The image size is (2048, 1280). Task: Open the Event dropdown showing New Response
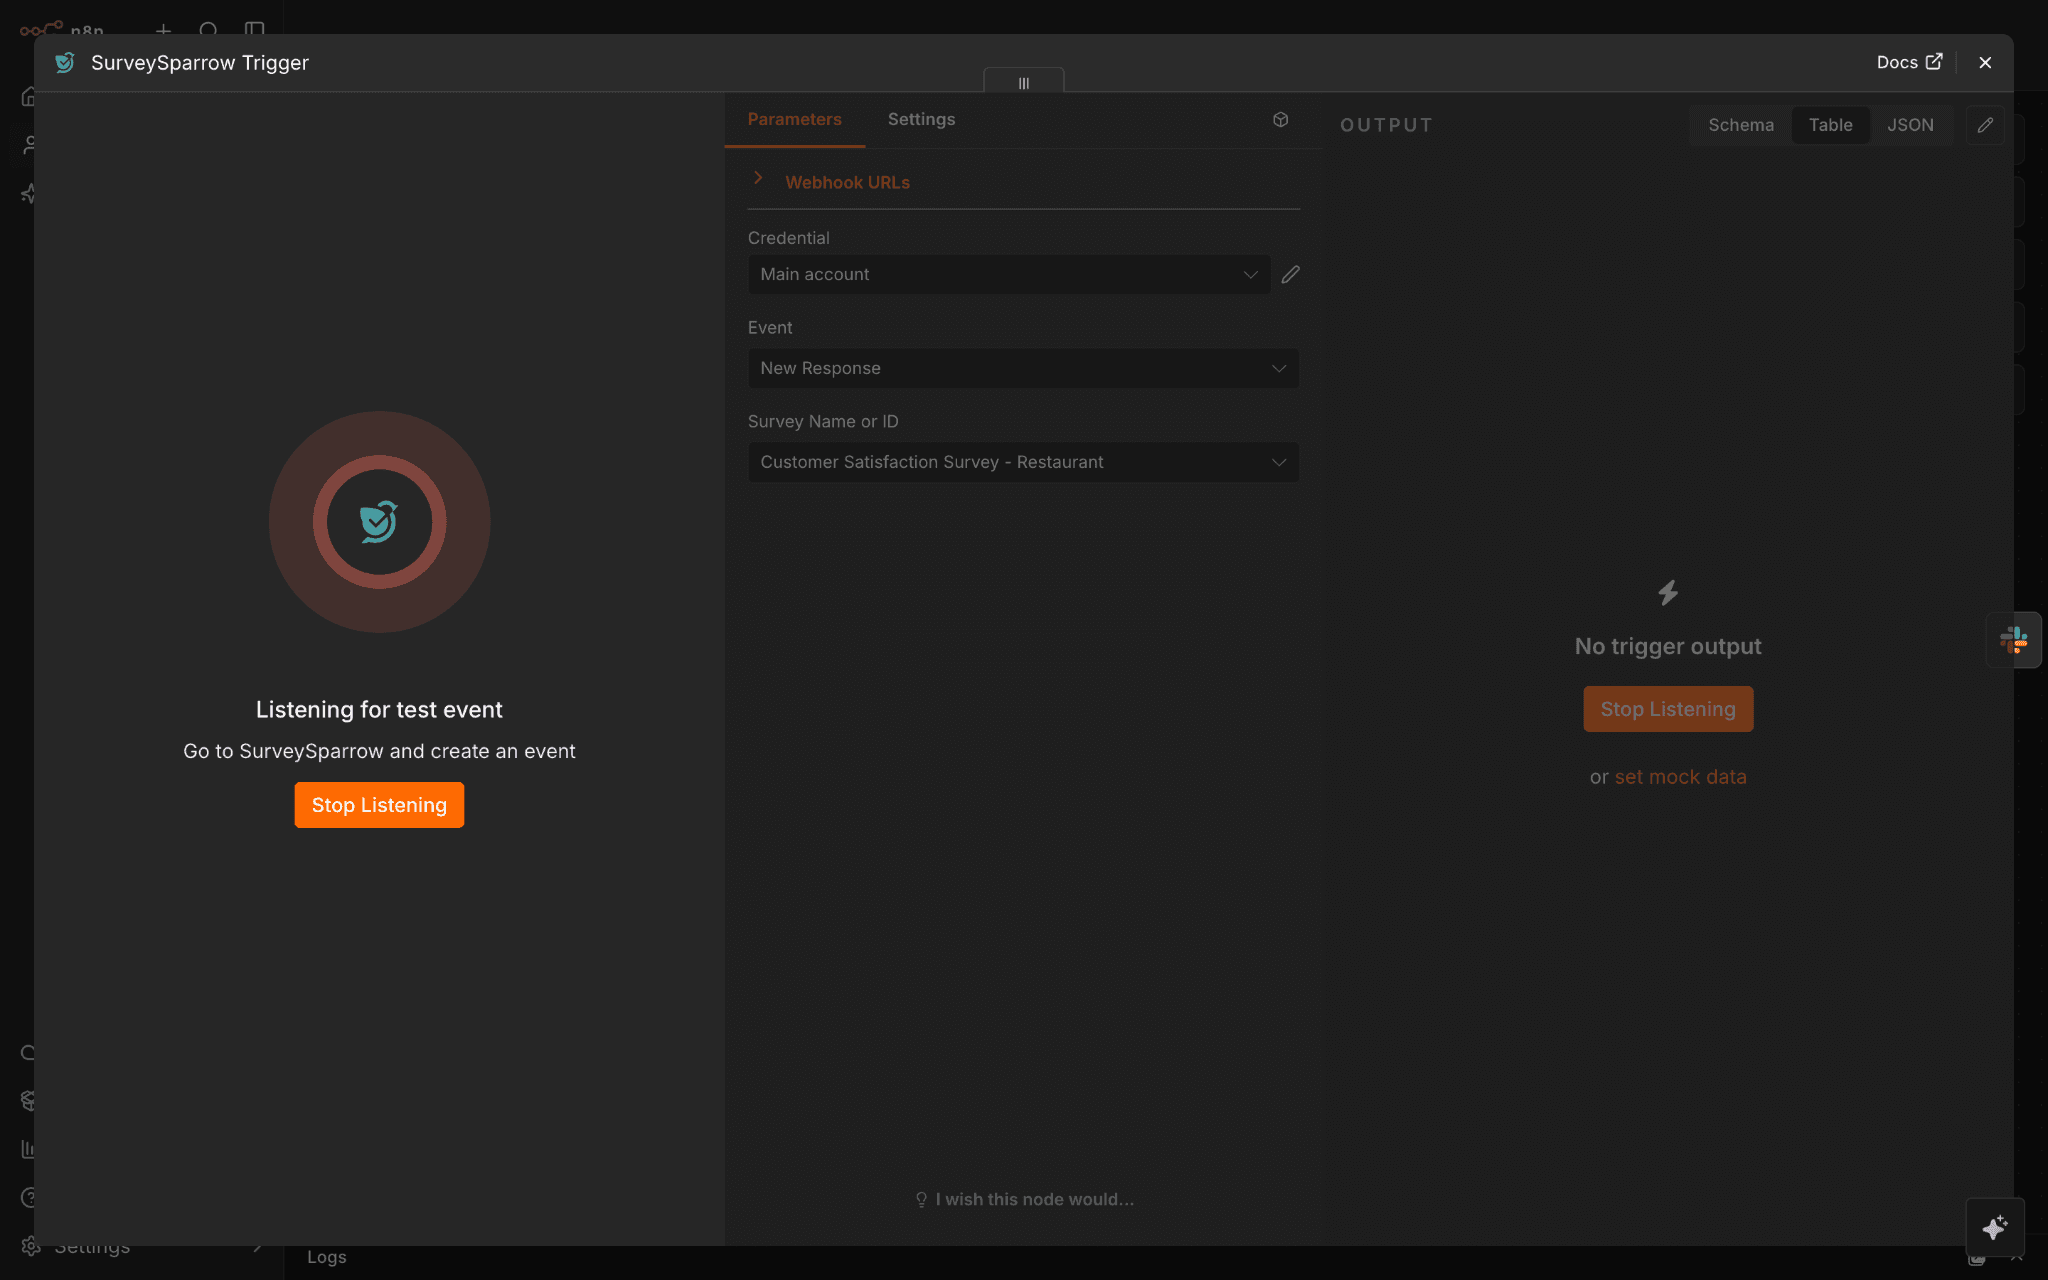(x=1023, y=368)
